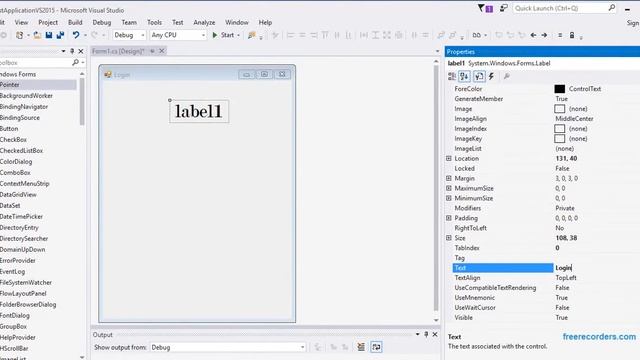Select the label1 control on the form
The height and width of the screenshot is (360, 640).
(x=199, y=111)
